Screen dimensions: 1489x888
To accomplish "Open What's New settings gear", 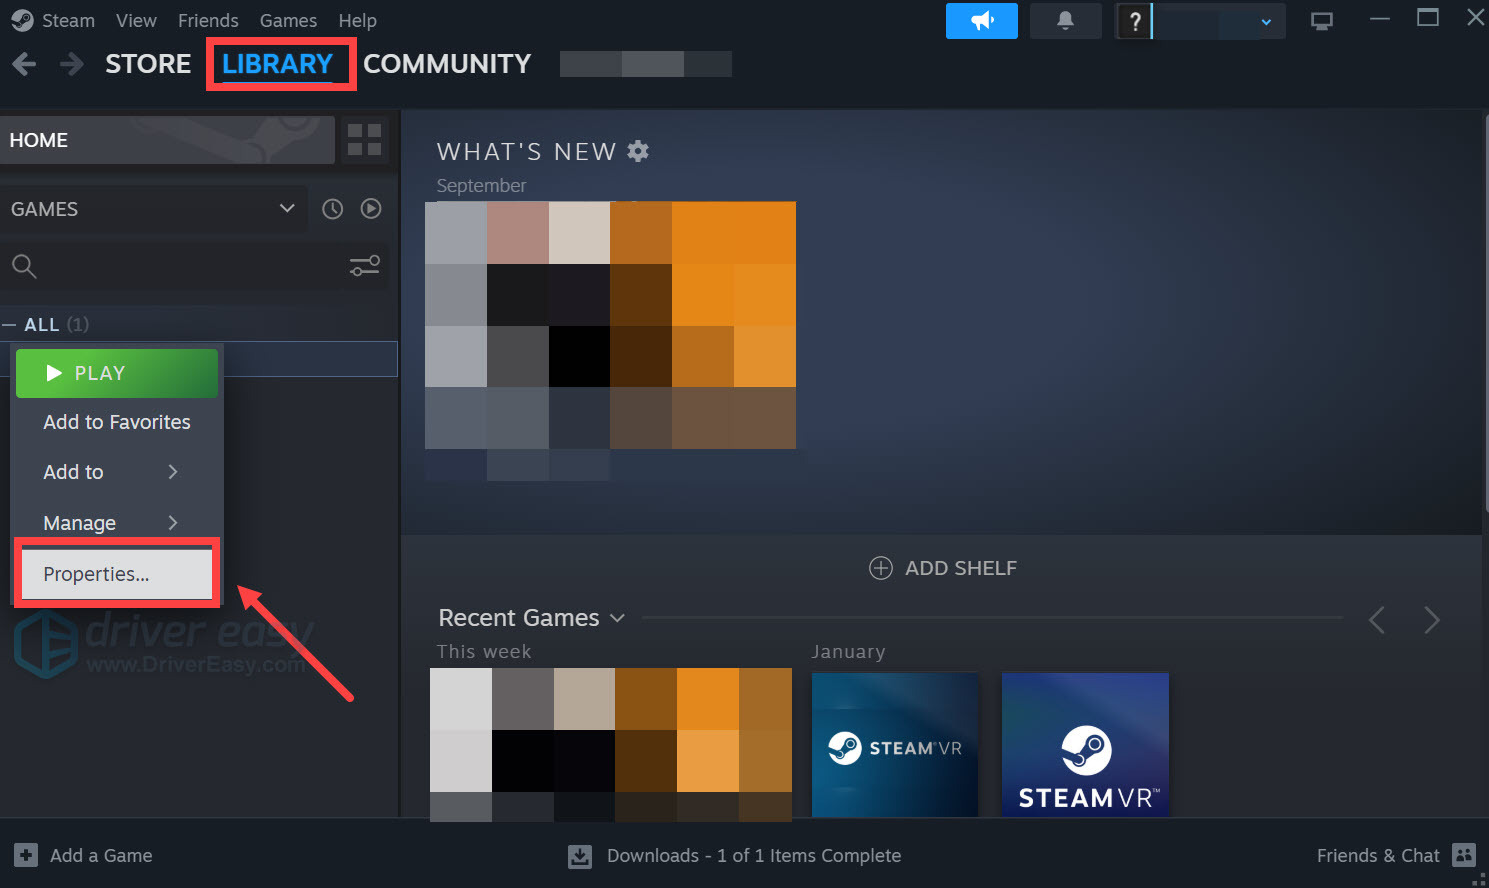I will point(638,151).
